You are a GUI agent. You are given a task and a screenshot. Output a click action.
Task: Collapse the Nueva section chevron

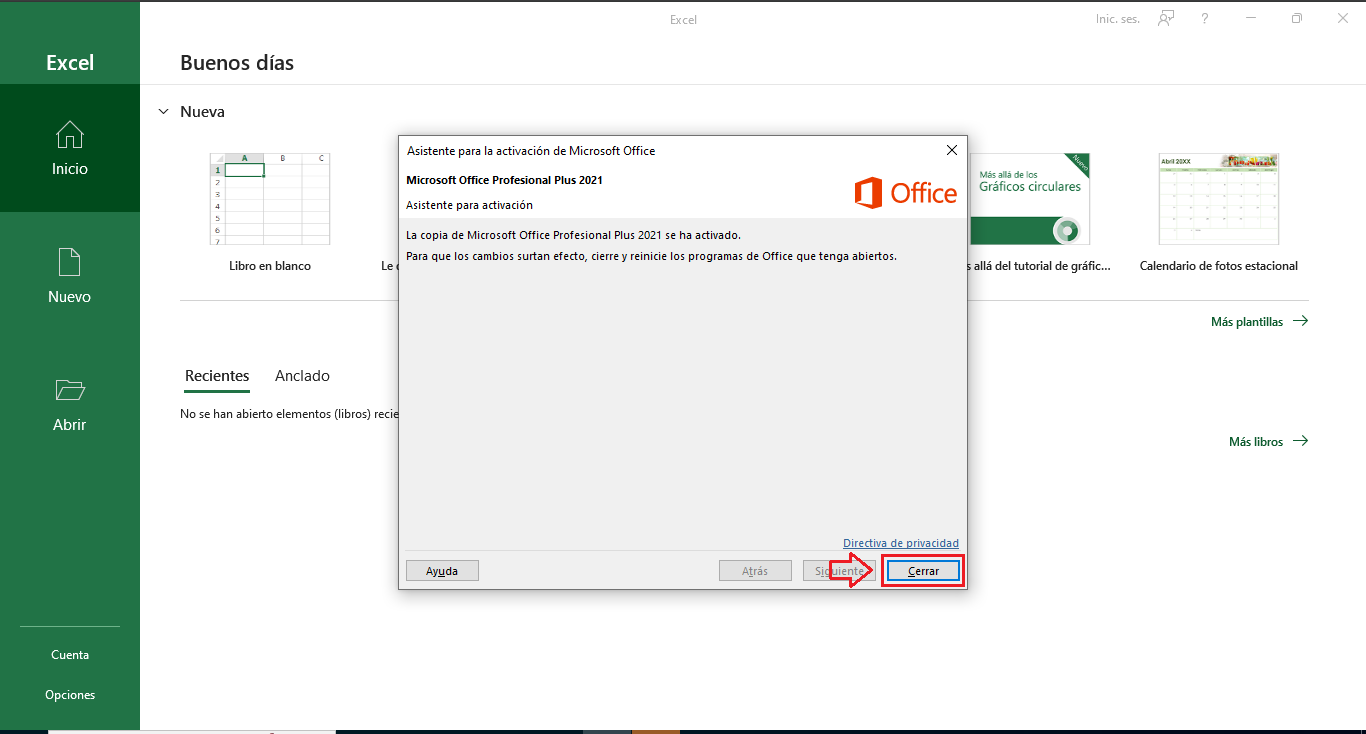(164, 112)
